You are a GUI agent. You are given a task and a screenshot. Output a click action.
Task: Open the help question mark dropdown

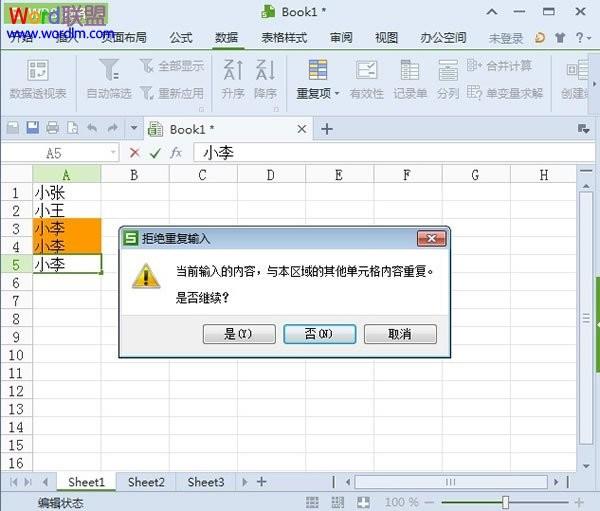point(583,38)
